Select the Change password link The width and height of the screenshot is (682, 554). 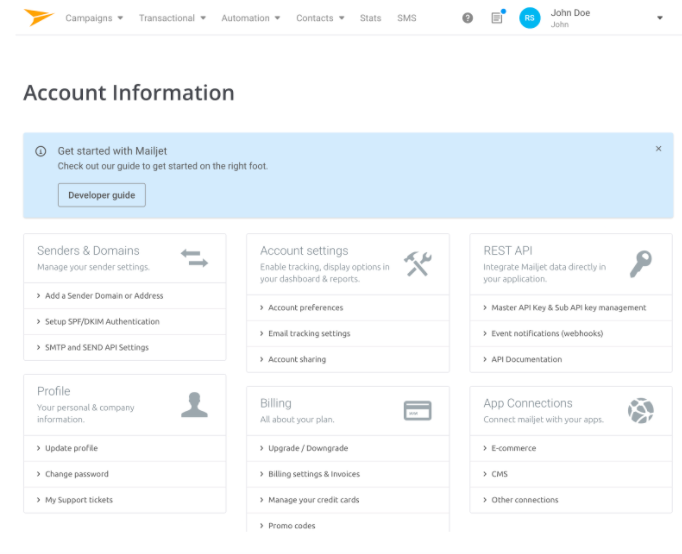point(77,474)
